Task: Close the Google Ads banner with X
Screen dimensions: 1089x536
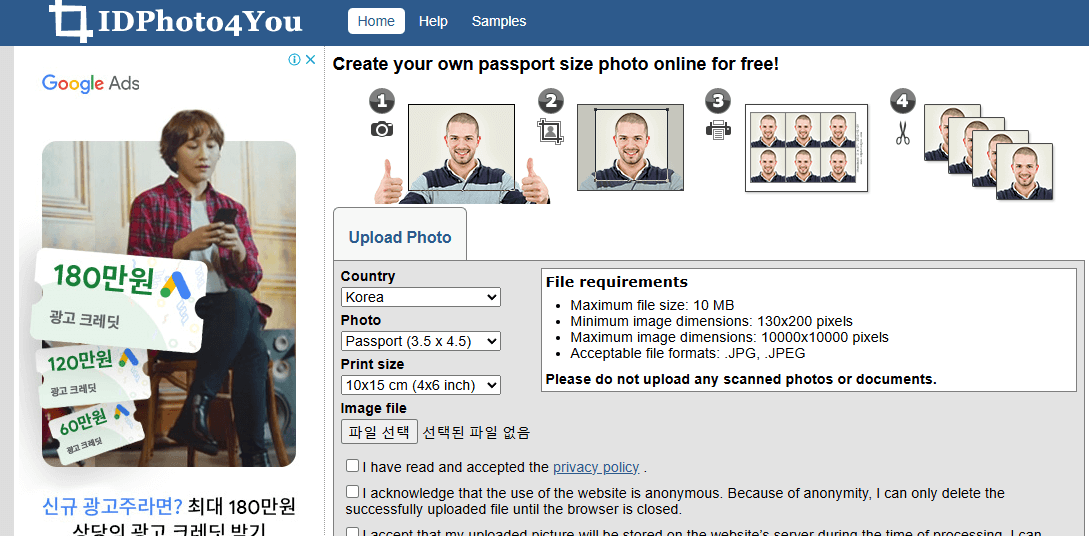Action: 310,60
